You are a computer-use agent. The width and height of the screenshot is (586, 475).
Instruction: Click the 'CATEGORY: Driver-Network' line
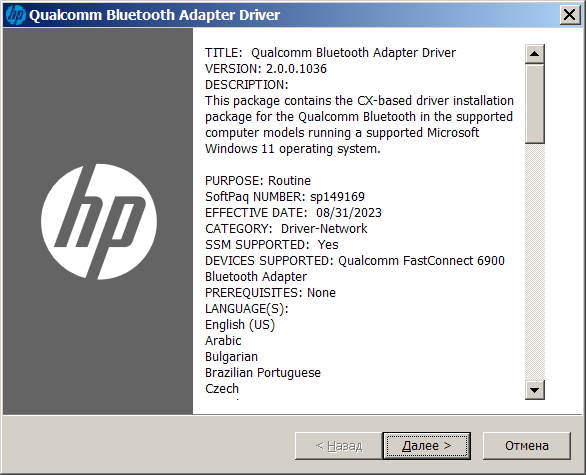286,229
